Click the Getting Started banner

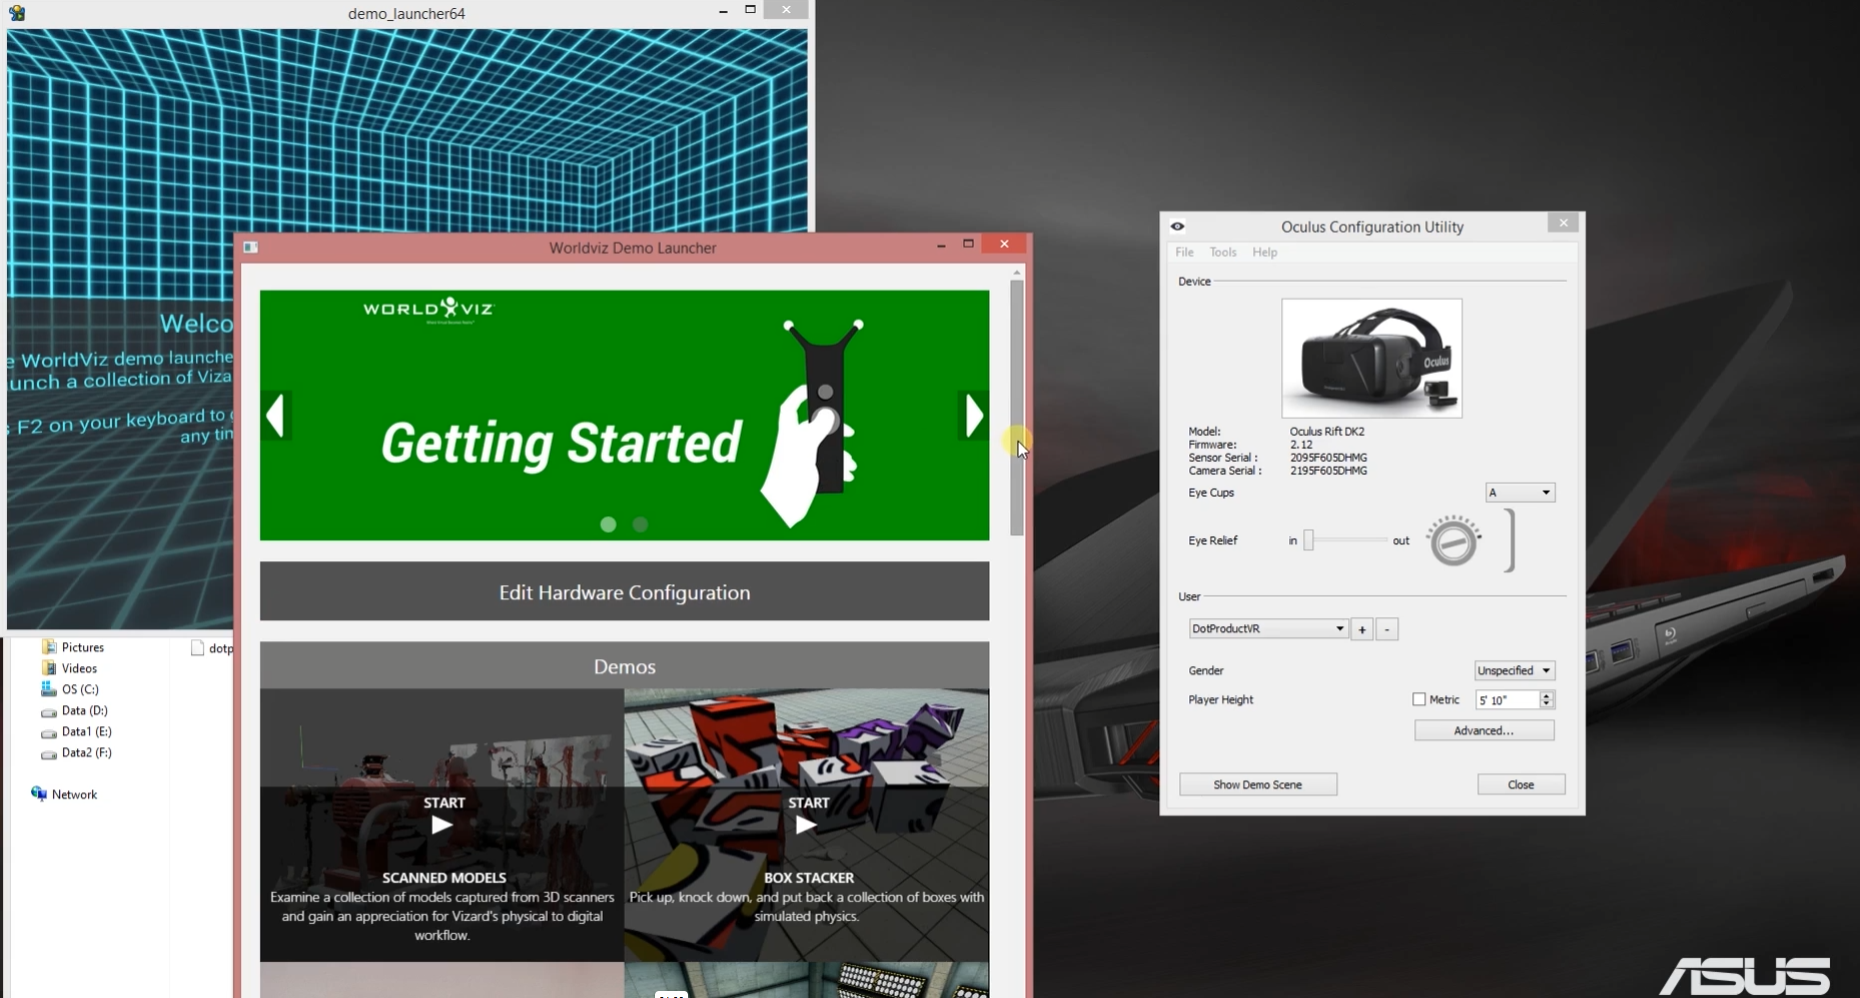point(624,415)
